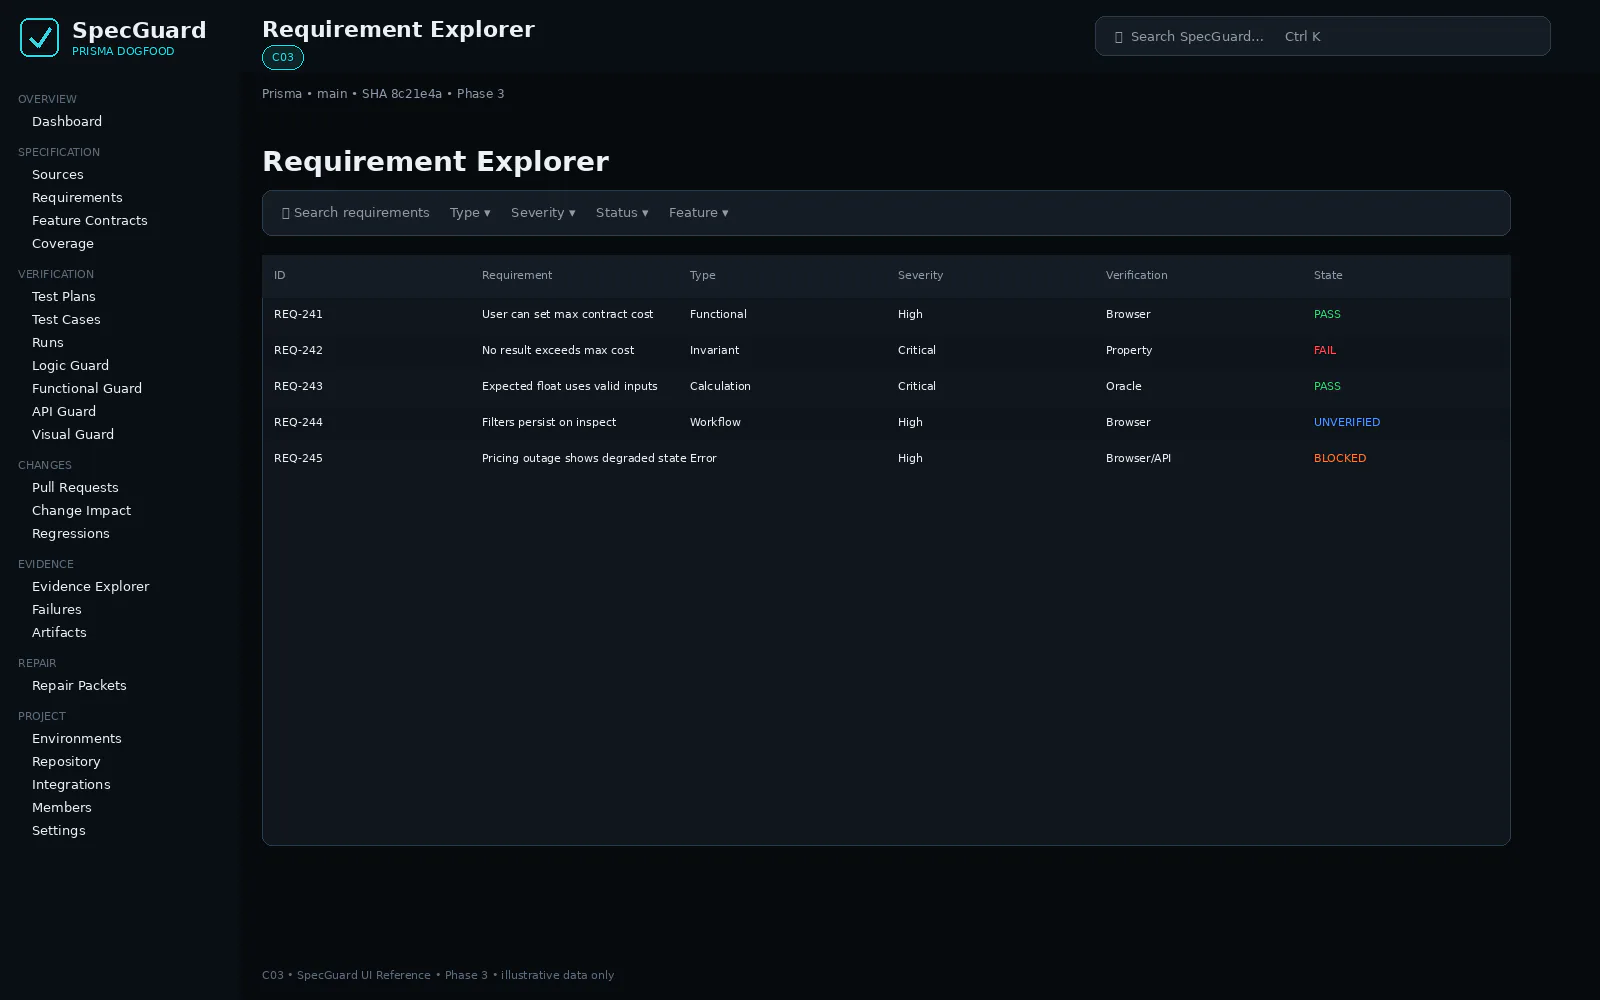Select Regressions in the sidebar
The height and width of the screenshot is (1000, 1600).
[71, 533]
